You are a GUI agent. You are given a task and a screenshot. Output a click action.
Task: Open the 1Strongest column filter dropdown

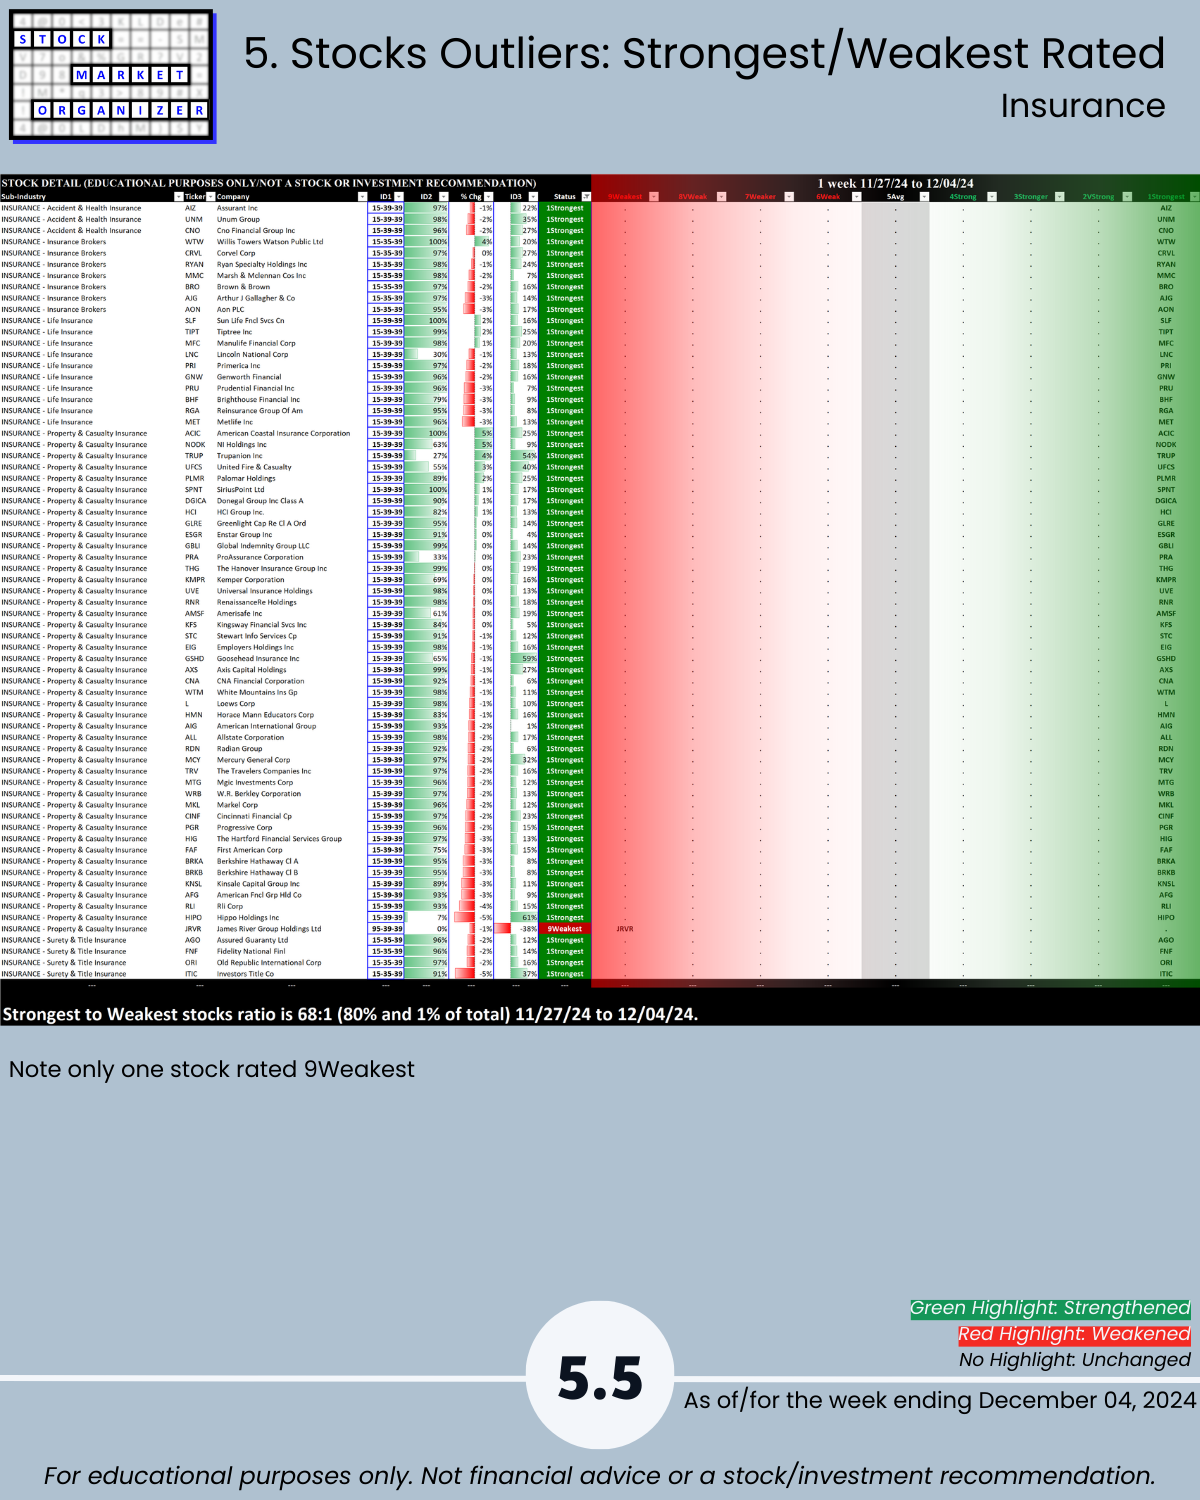point(1194,197)
